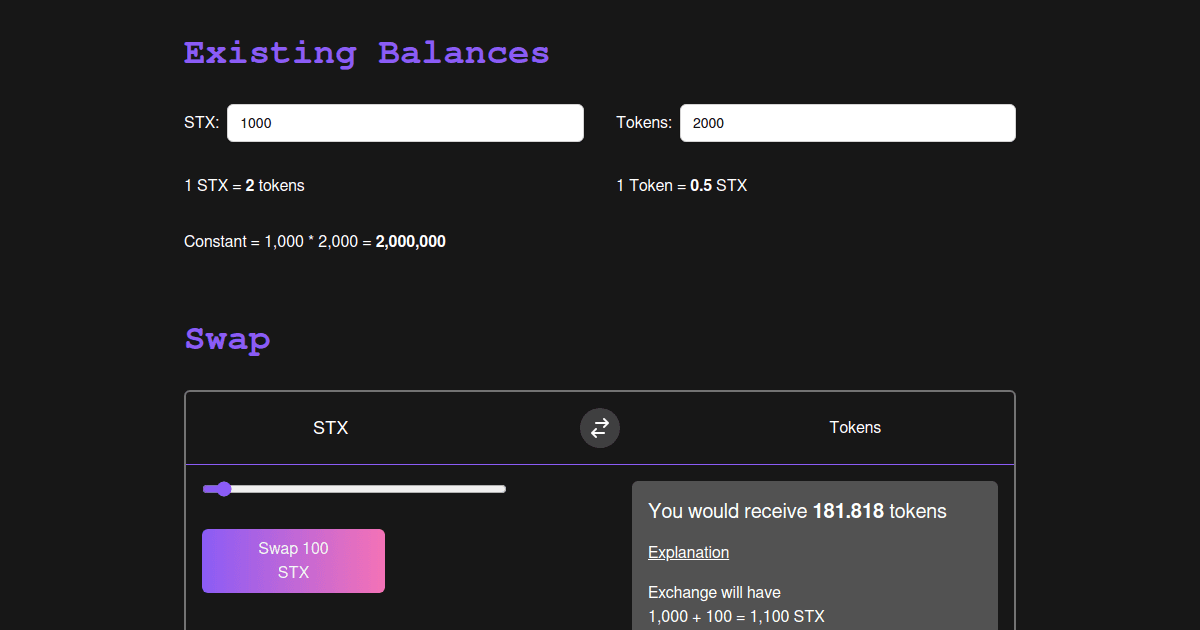
Task: Click the "Existing Balances" heading
Action: tap(366, 52)
